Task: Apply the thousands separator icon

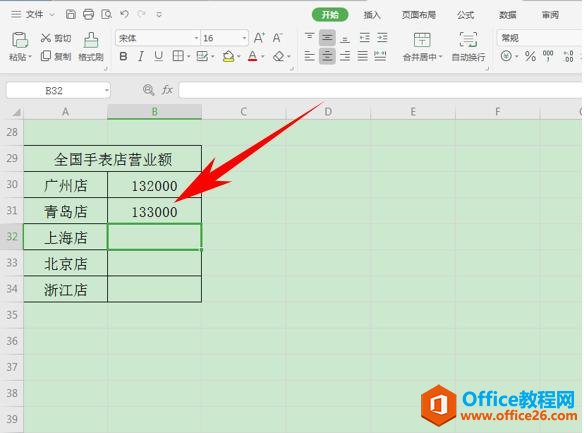Action: pos(548,56)
